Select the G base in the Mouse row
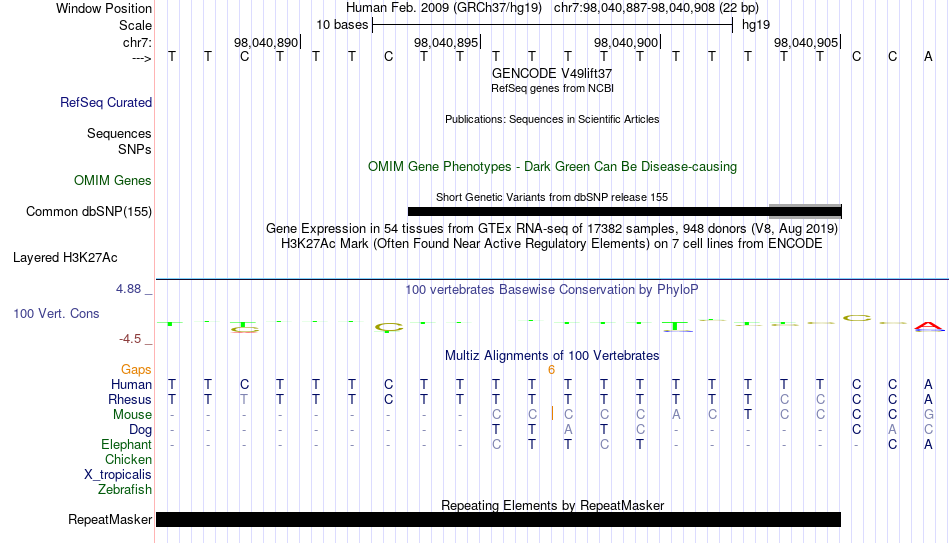Screen dimensions: 950x543 coord(928,415)
